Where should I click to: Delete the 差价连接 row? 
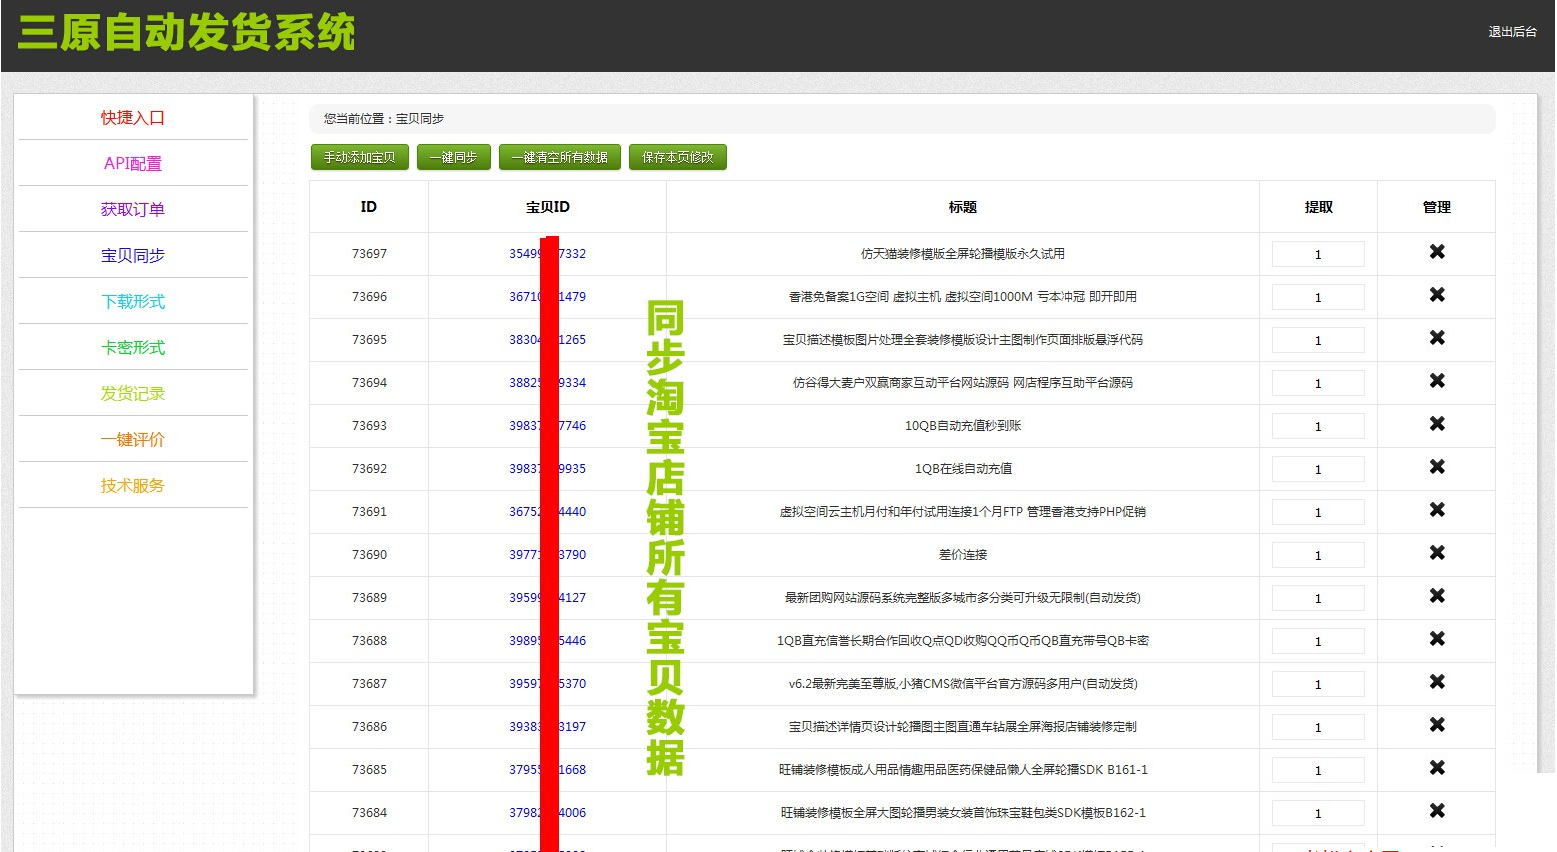pos(1436,553)
